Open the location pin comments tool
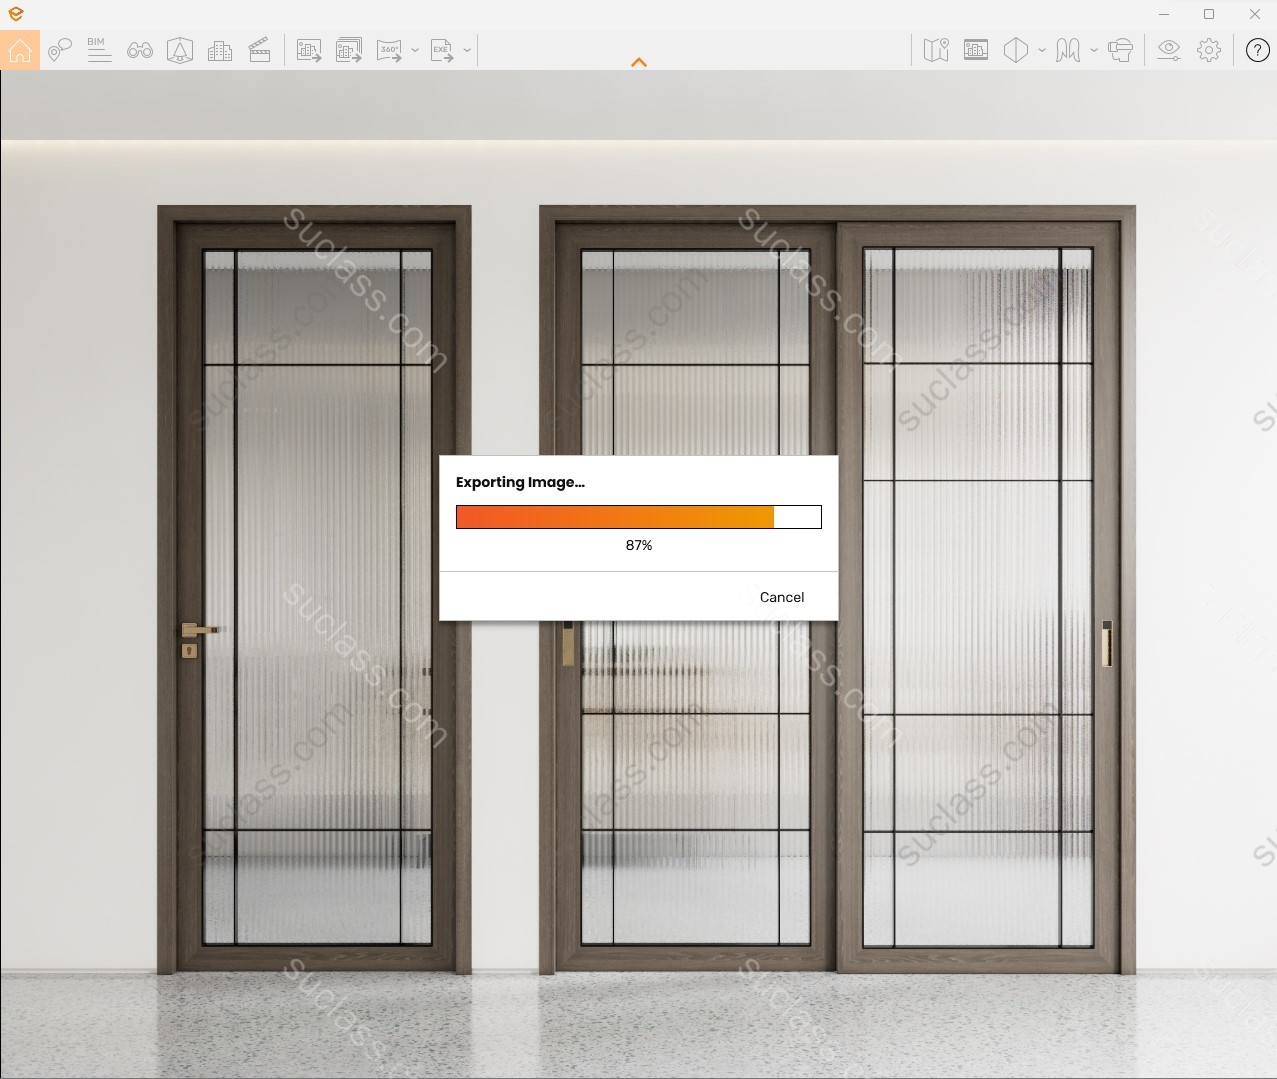The image size is (1277, 1079). point(60,50)
